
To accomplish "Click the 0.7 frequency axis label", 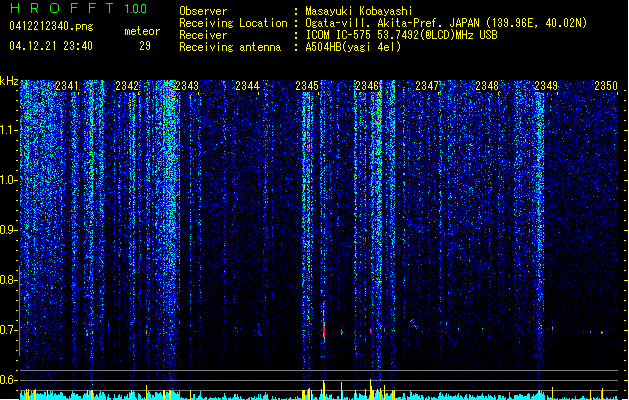I will [9, 330].
